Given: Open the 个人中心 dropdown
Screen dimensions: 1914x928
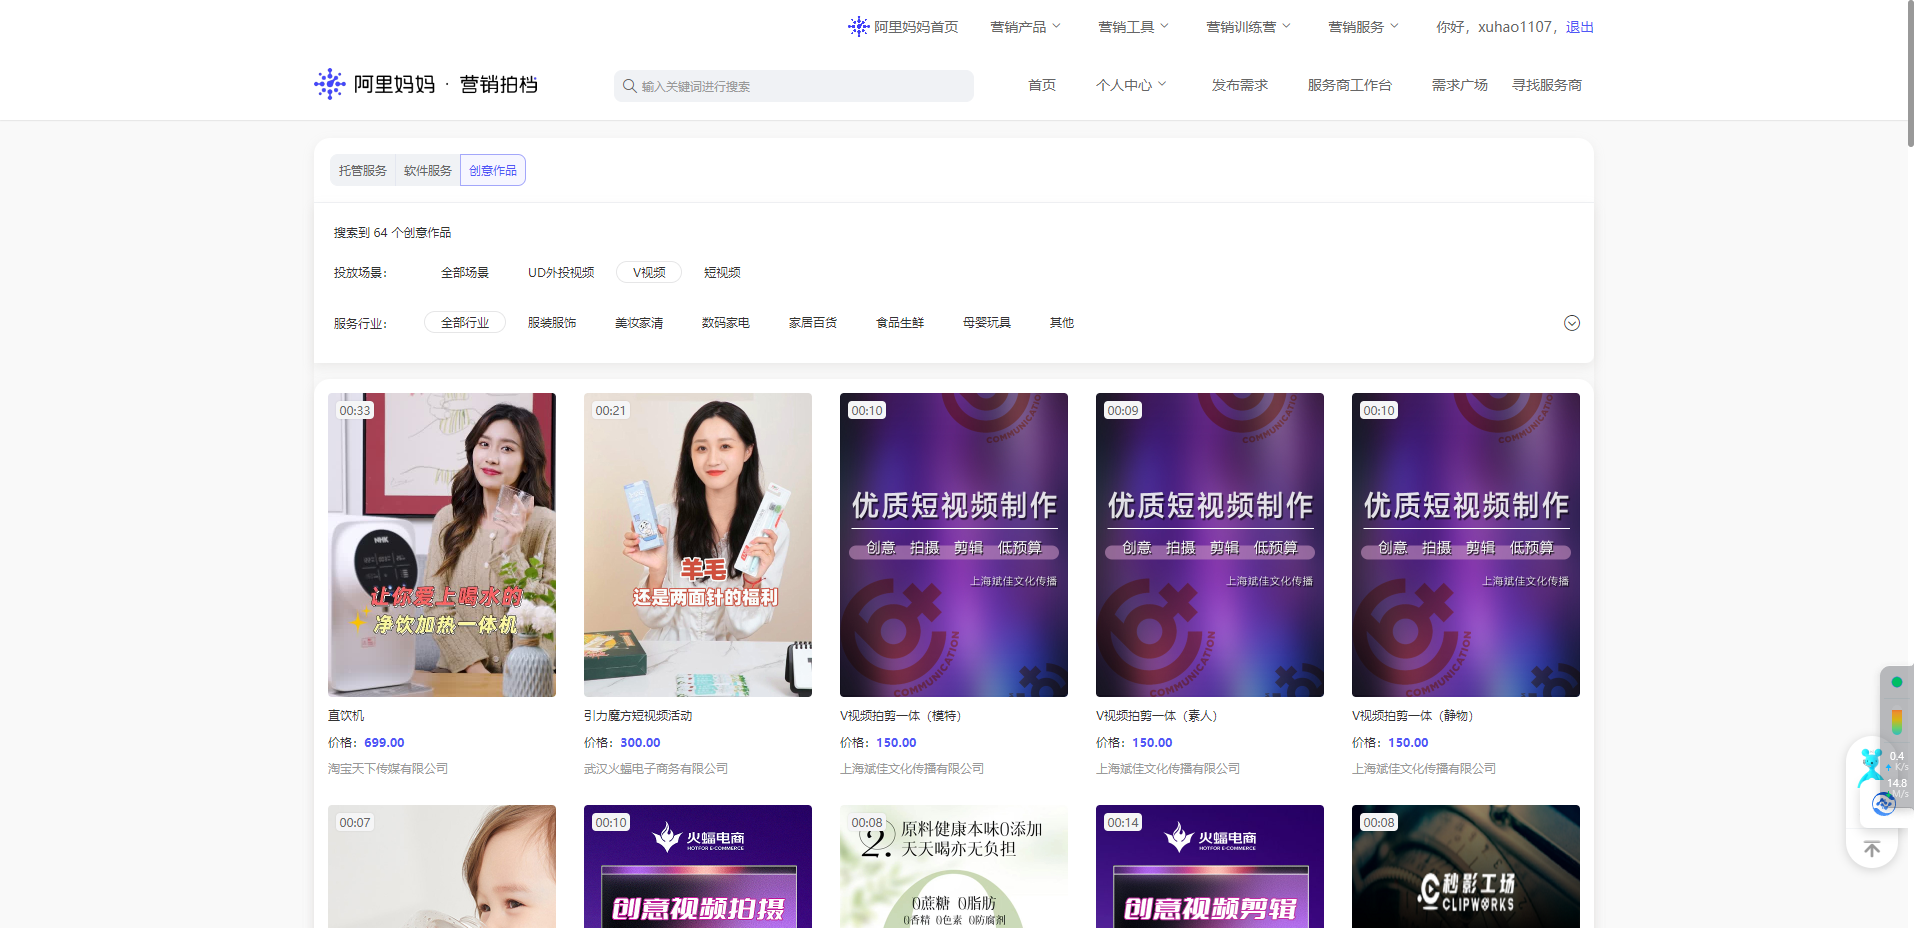Looking at the screenshot, I should click(x=1130, y=85).
